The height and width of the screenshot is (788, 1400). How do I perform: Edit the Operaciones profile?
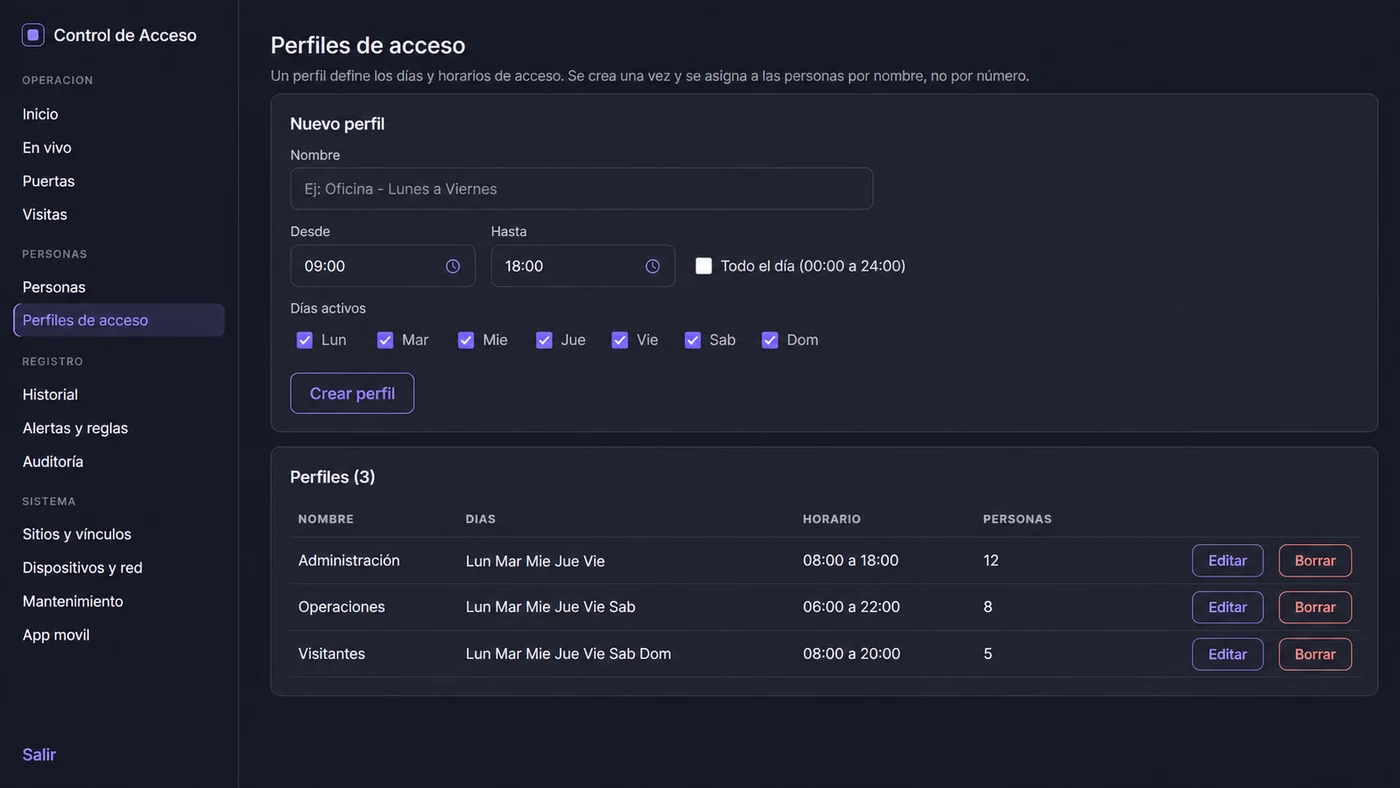coord(1227,607)
